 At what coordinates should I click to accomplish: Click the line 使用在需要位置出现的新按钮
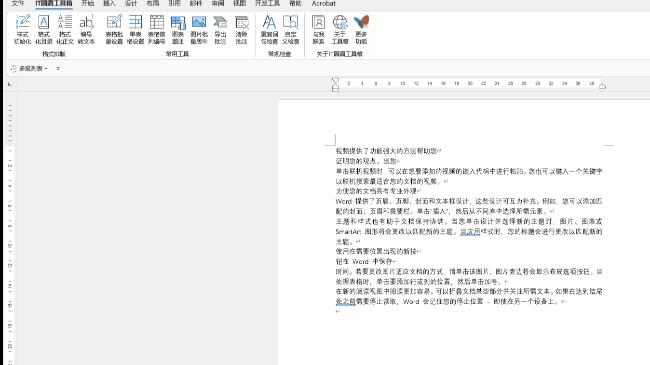[378, 251]
